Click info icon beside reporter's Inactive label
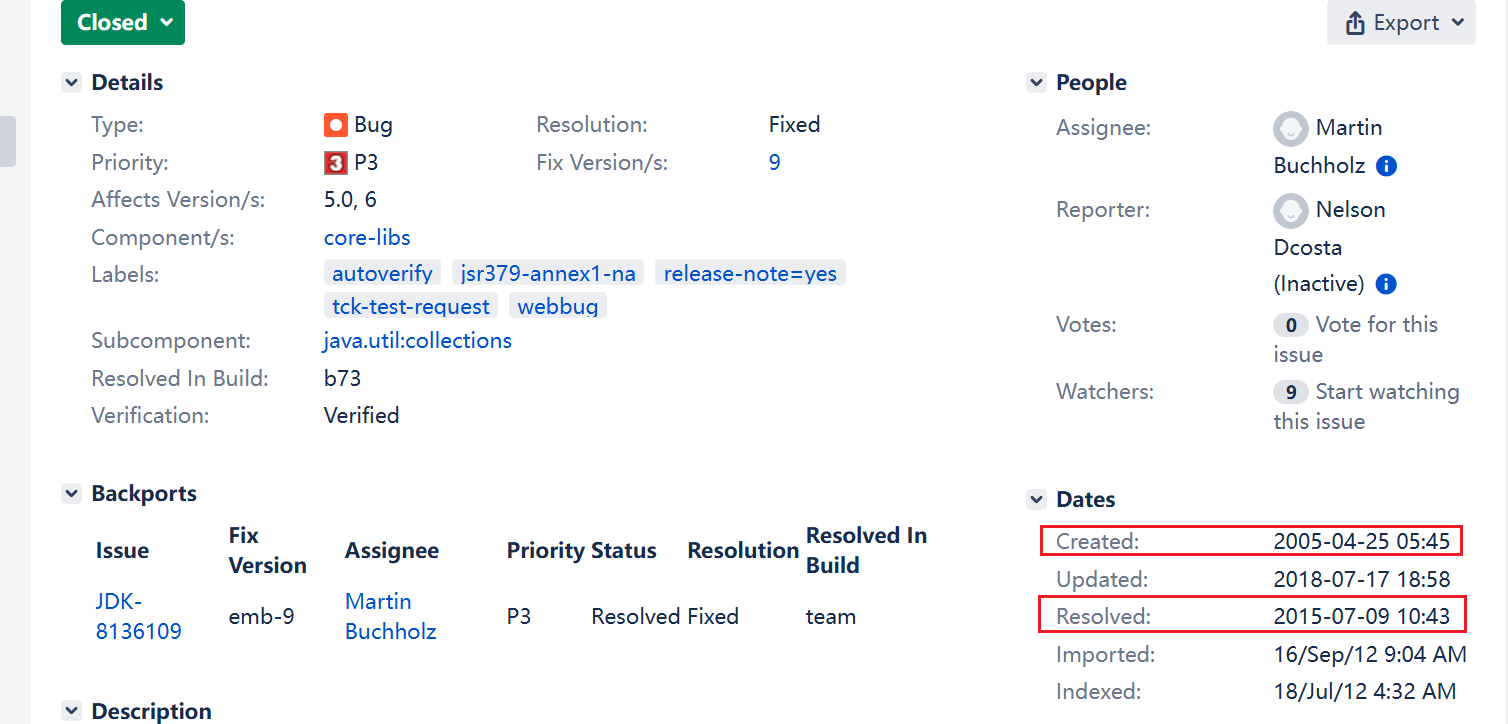Screen dimensions: 1508x724 tap(1386, 284)
